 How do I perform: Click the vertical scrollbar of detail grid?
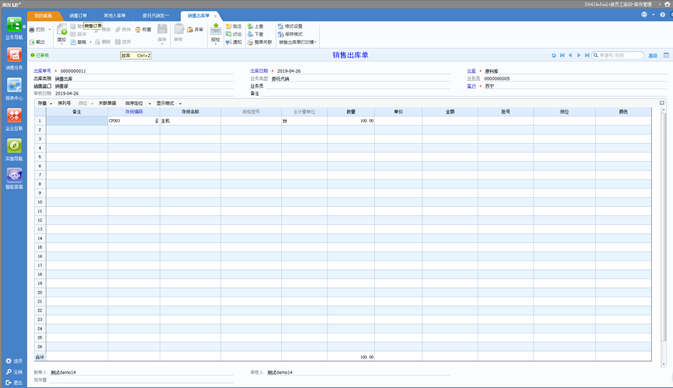664,237
